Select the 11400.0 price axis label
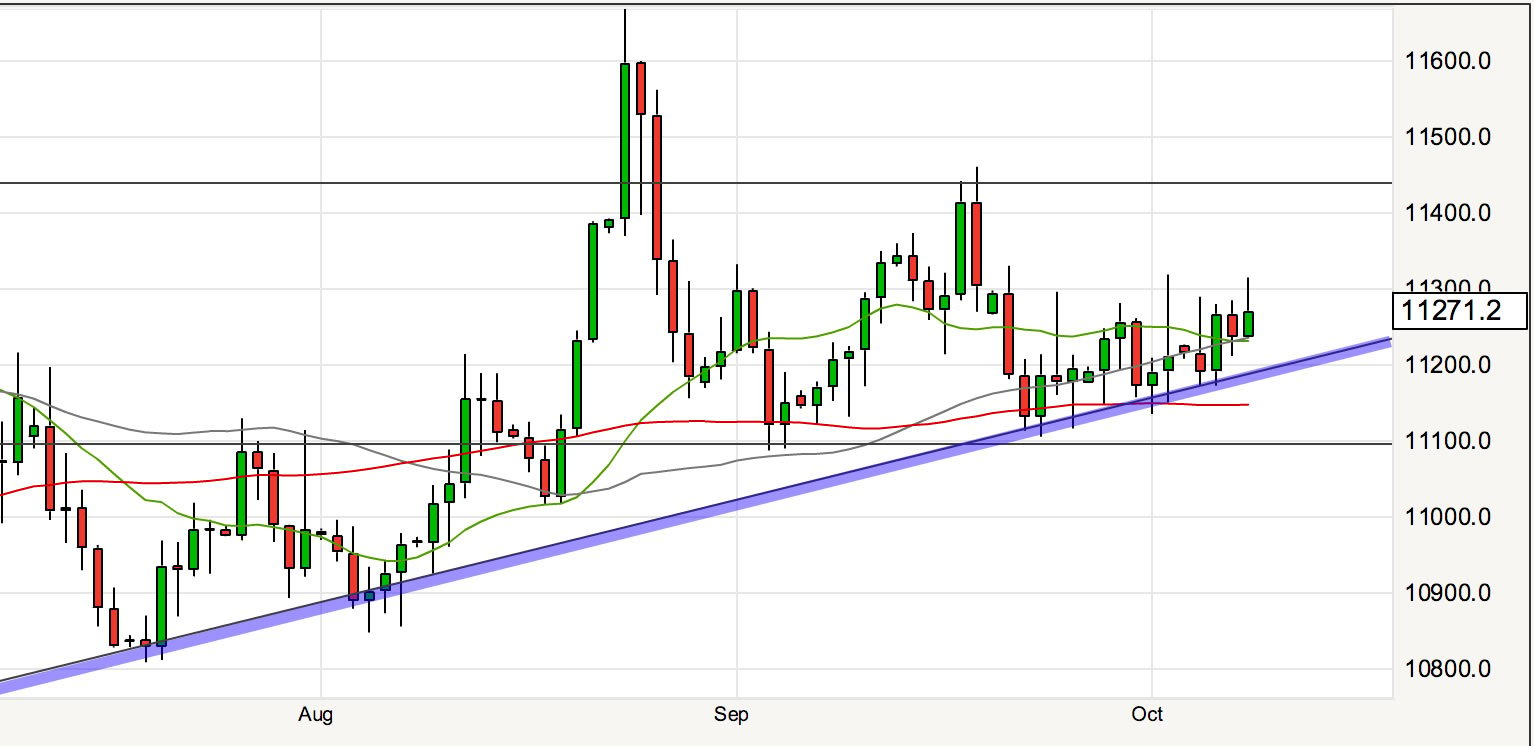This screenshot has height=746, width=1534. [1448, 213]
